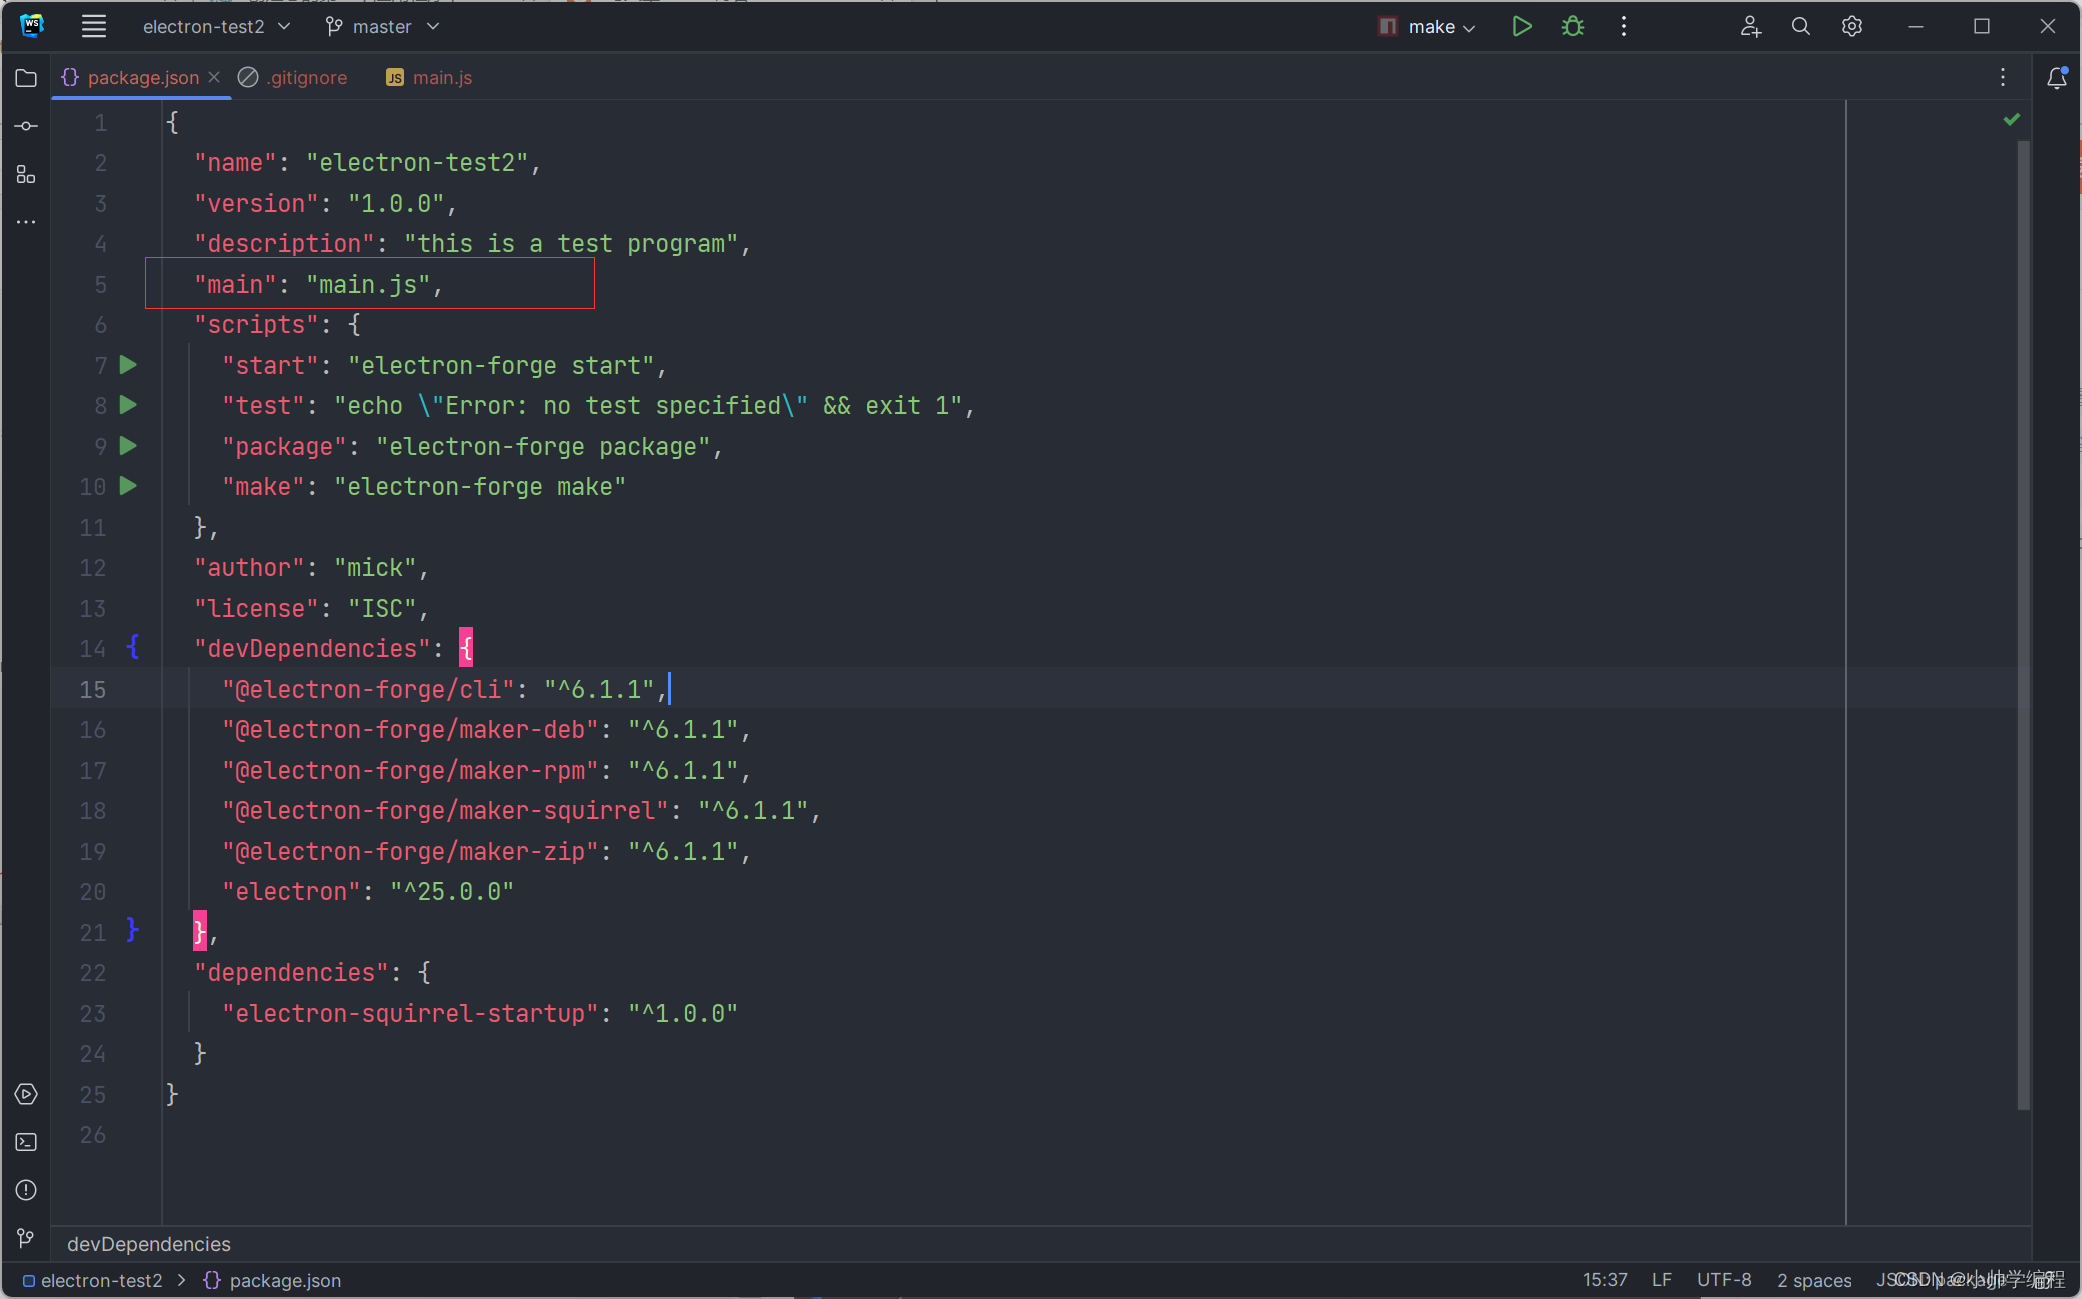The image size is (2082, 1299).
Task: Open the Structure tool window
Action: 26,175
